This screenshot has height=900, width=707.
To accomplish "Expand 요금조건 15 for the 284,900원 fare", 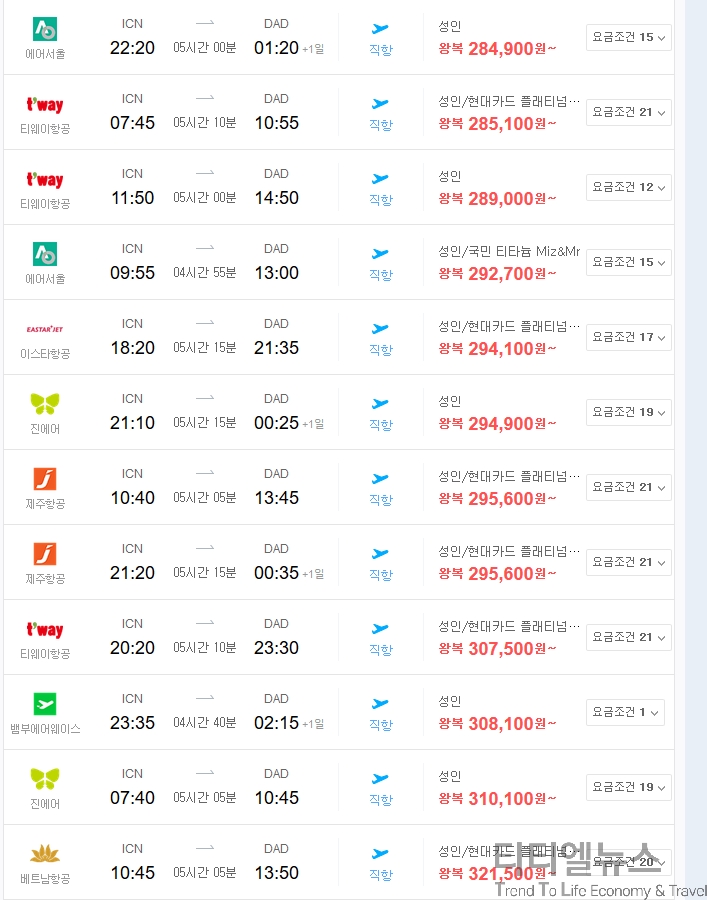I will pos(628,37).
